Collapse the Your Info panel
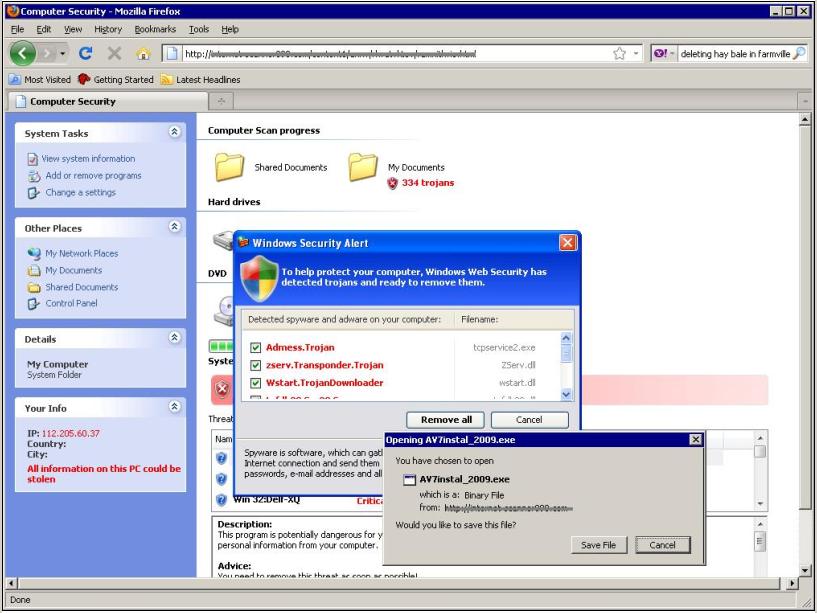 point(175,406)
